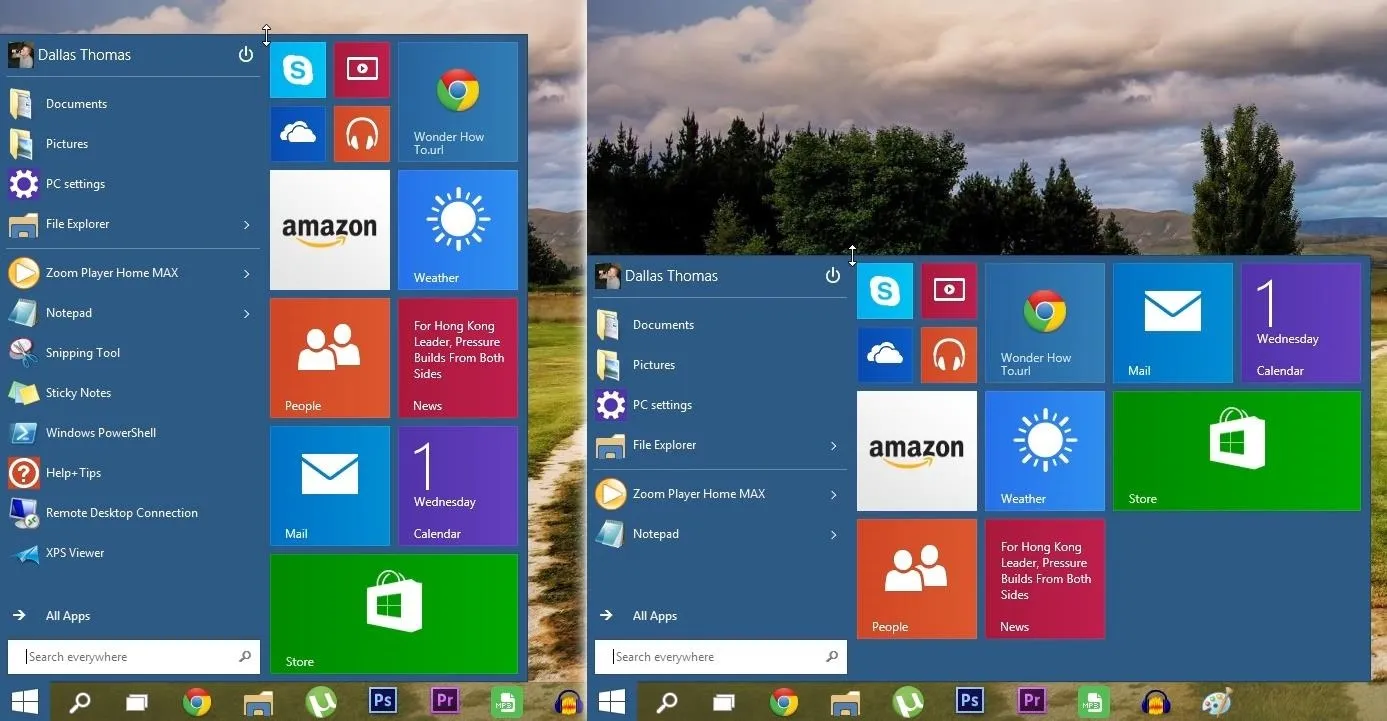Open the Skype tile in right Start menu
The height and width of the screenshot is (721, 1387).
pos(885,291)
